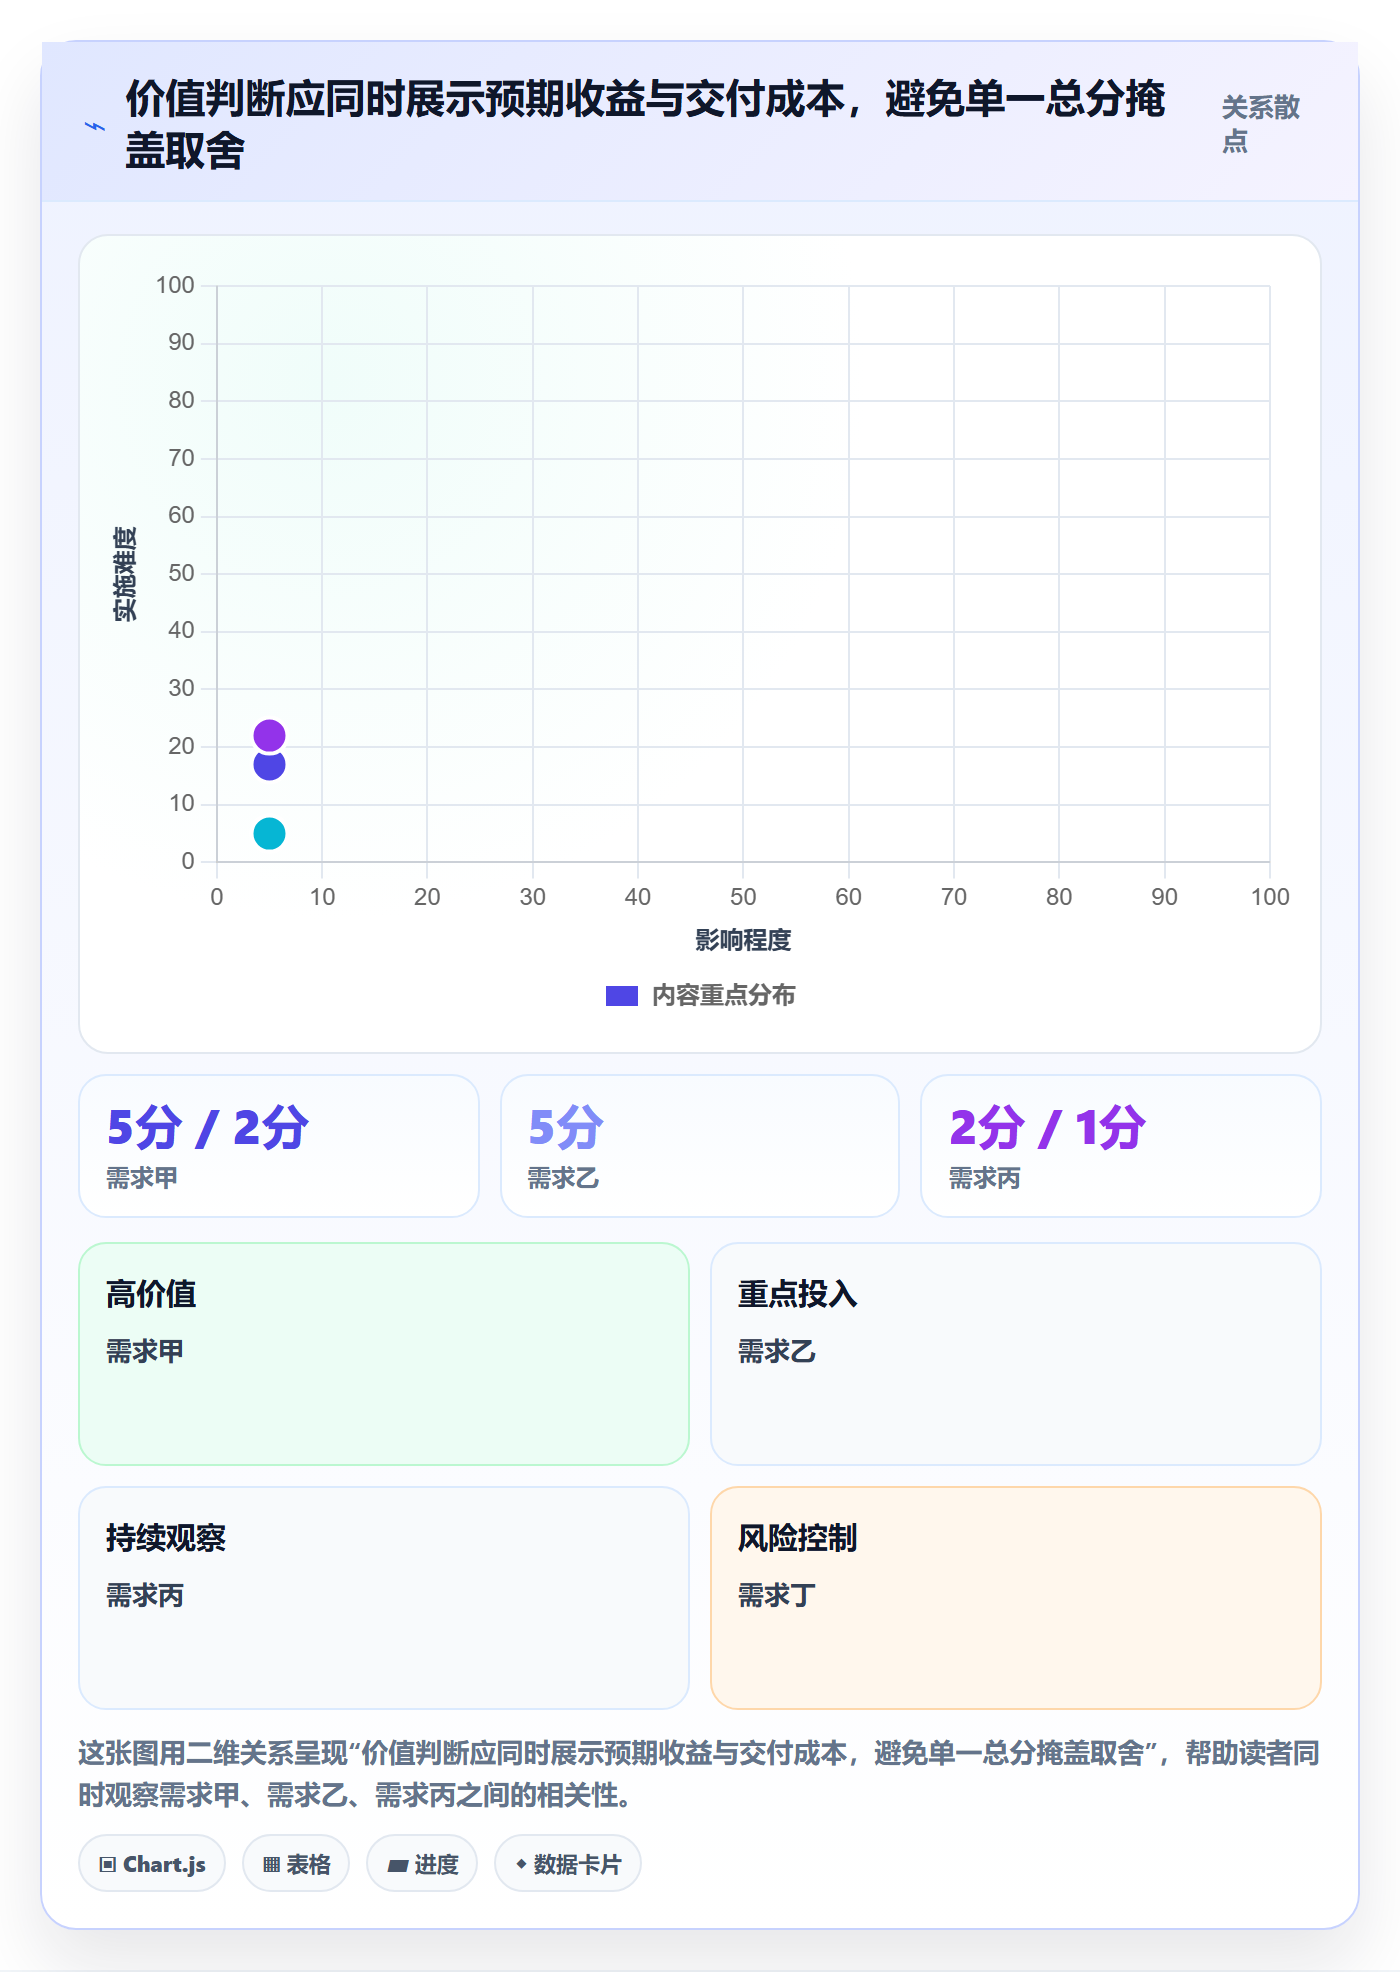Click the cyan scatter point near 5
Viewport: 1400px width, 1972px height.
(269, 833)
